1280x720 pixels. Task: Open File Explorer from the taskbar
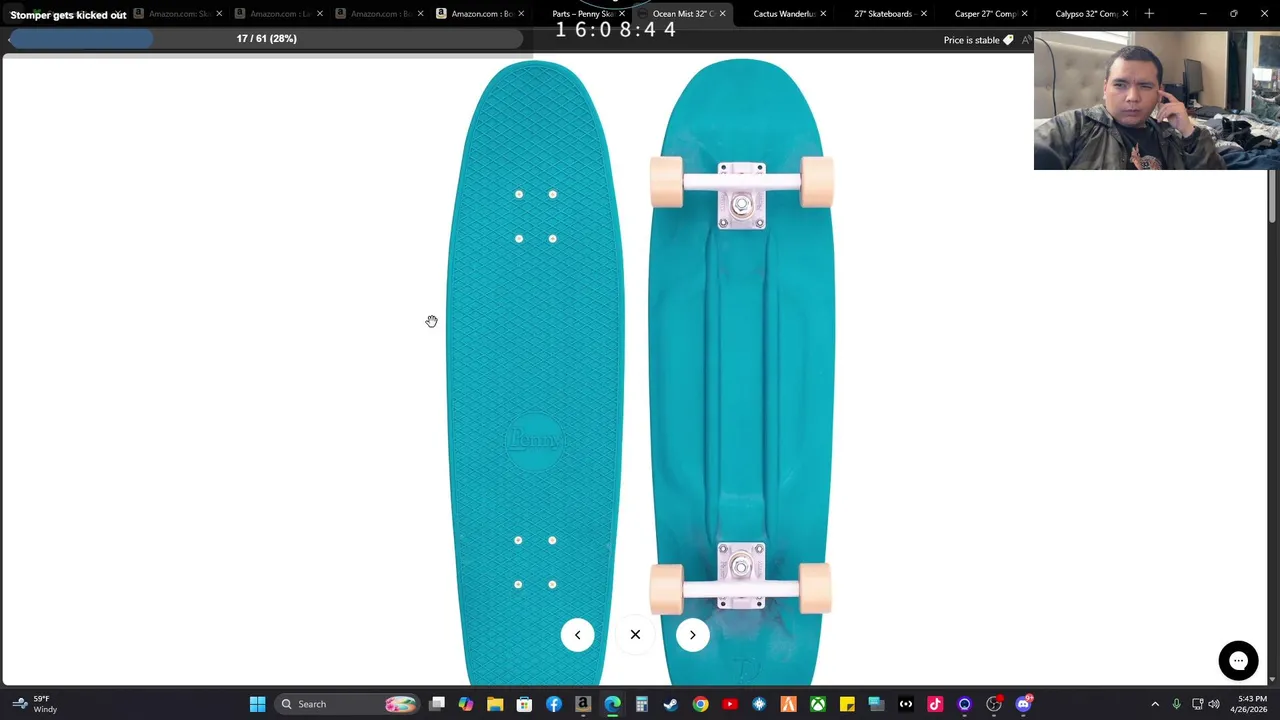[495, 704]
